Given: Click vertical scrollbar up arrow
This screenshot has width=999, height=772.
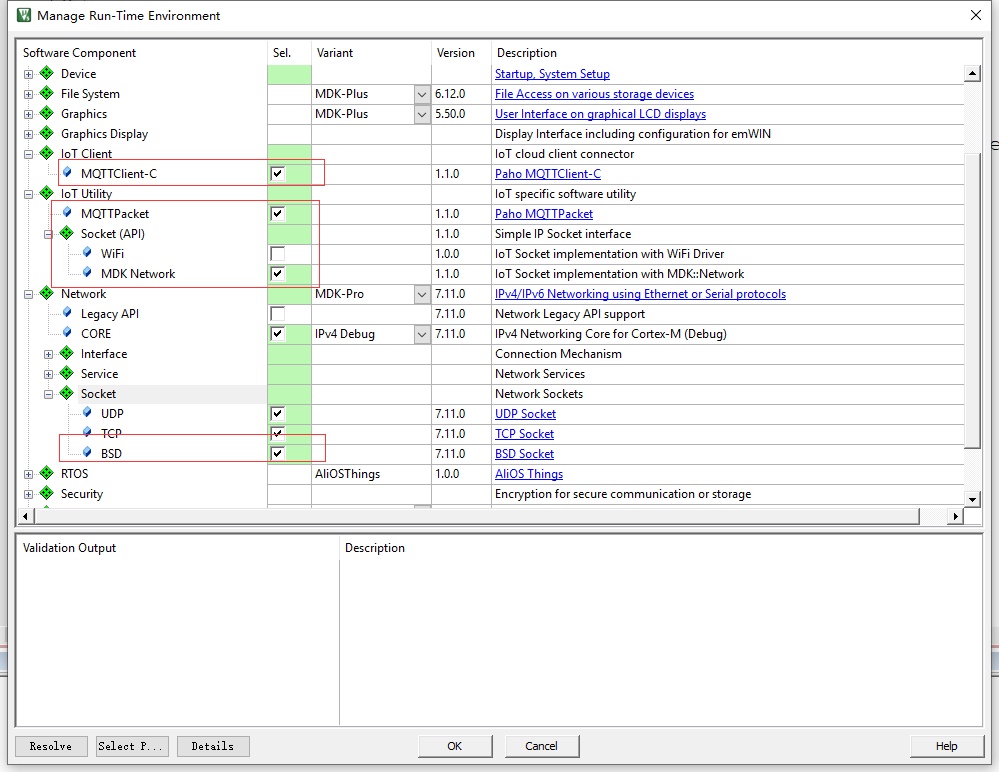Looking at the screenshot, I should point(972,74).
